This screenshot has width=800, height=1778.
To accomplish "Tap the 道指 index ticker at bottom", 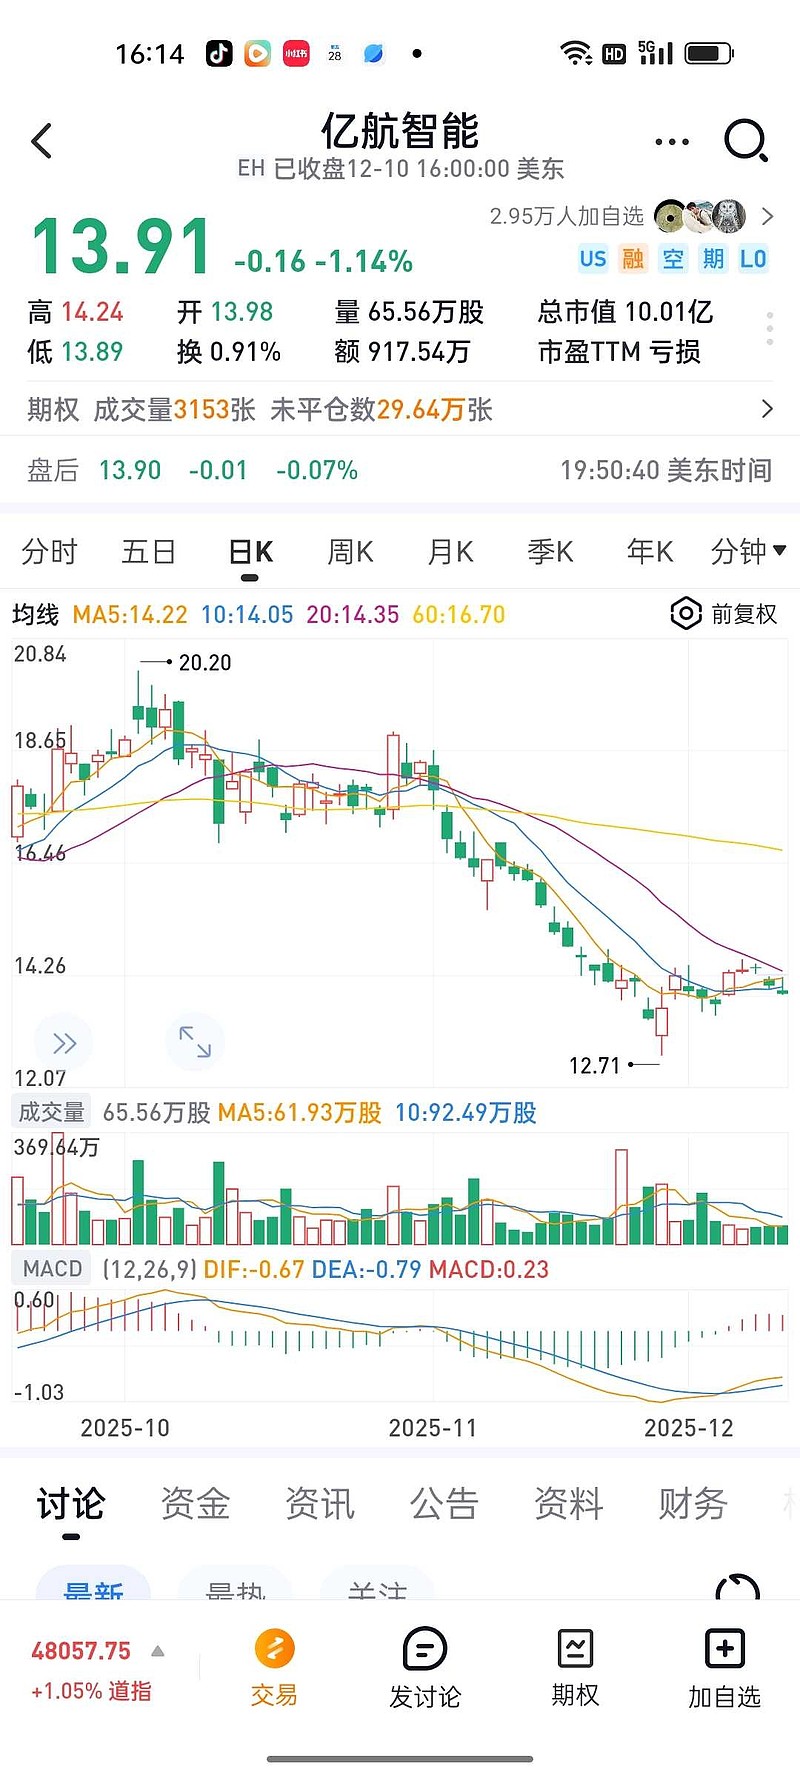I will pos(92,1670).
